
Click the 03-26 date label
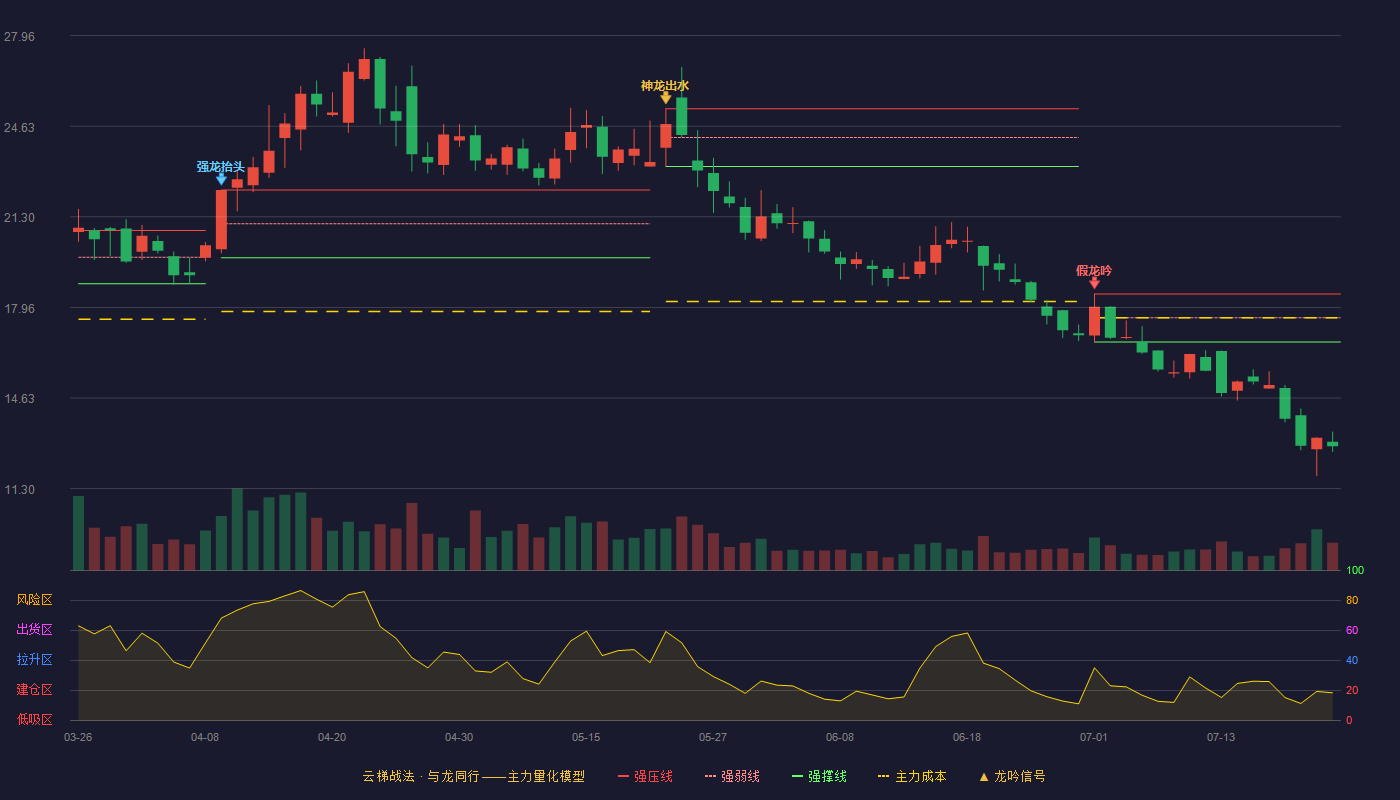pyautogui.click(x=78, y=737)
